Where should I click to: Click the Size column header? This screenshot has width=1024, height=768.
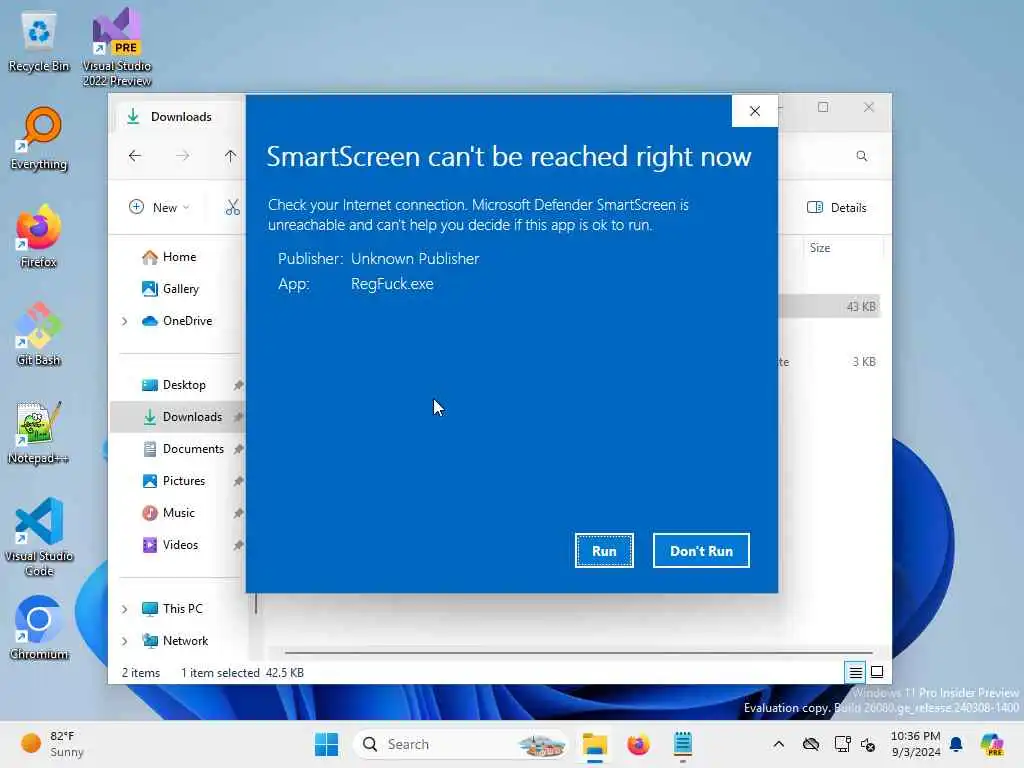tap(842, 248)
